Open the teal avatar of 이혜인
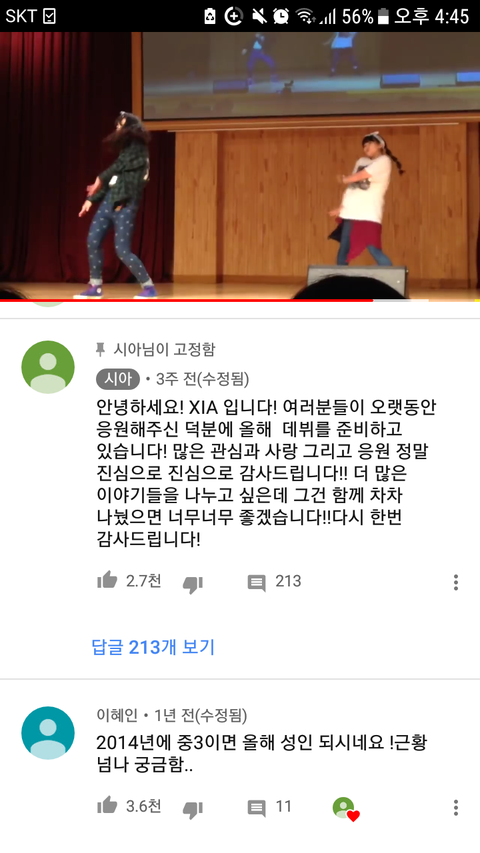This screenshot has width=480, height=853. tap(48, 733)
